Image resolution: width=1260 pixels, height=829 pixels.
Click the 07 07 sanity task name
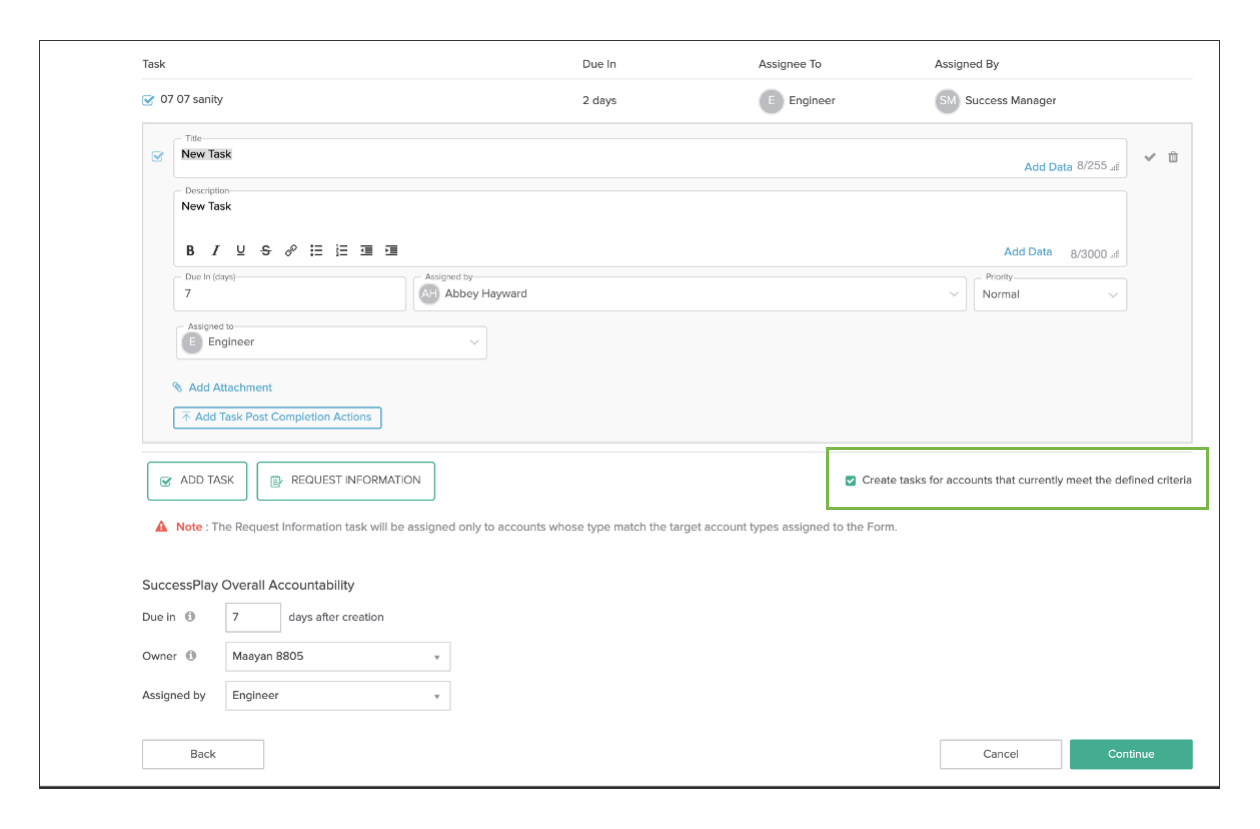pyautogui.click(x=192, y=100)
